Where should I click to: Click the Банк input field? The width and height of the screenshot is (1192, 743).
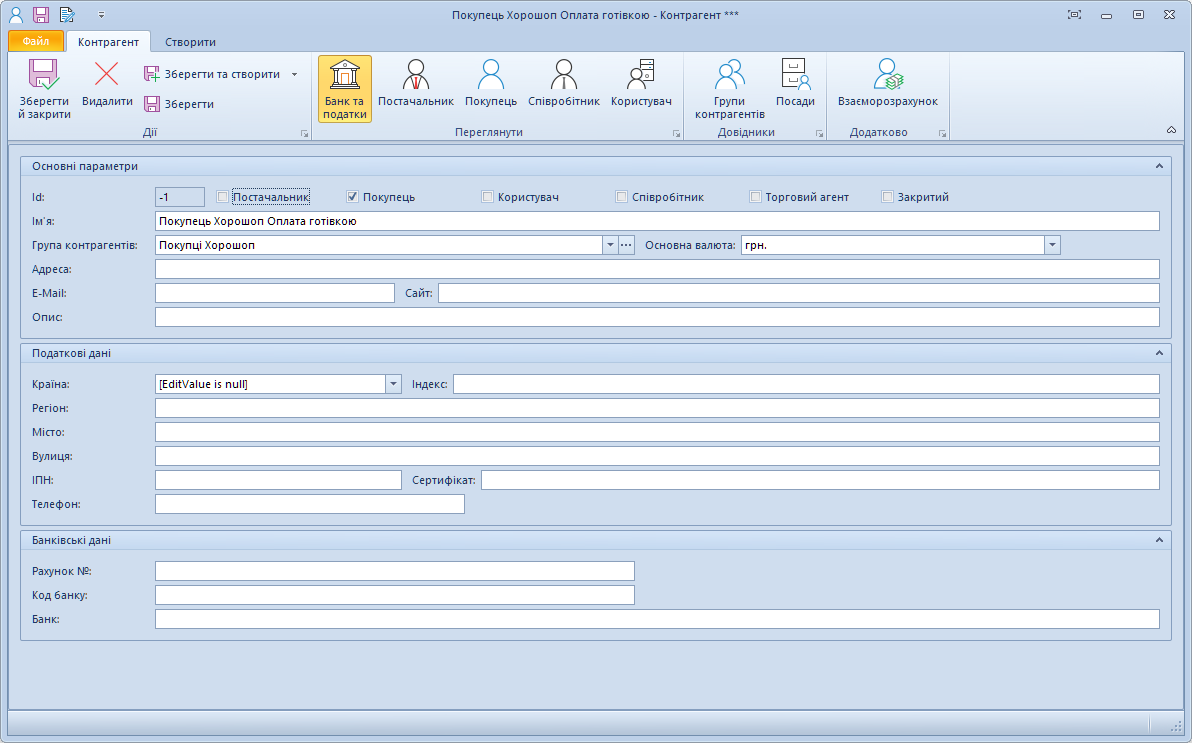click(x=657, y=619)
